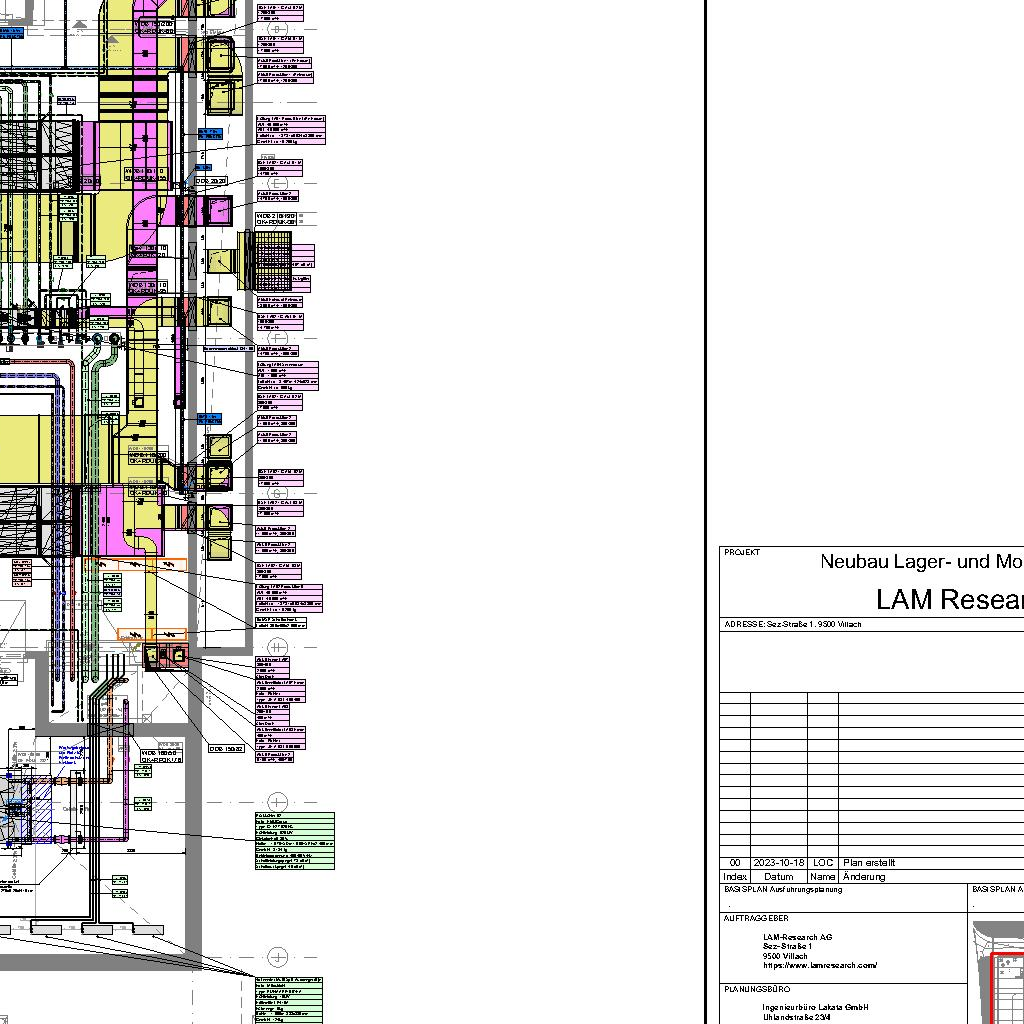This screenshot has height=1024, width=1024.
Task: Click the 'Name' column header
Action: 823,876
